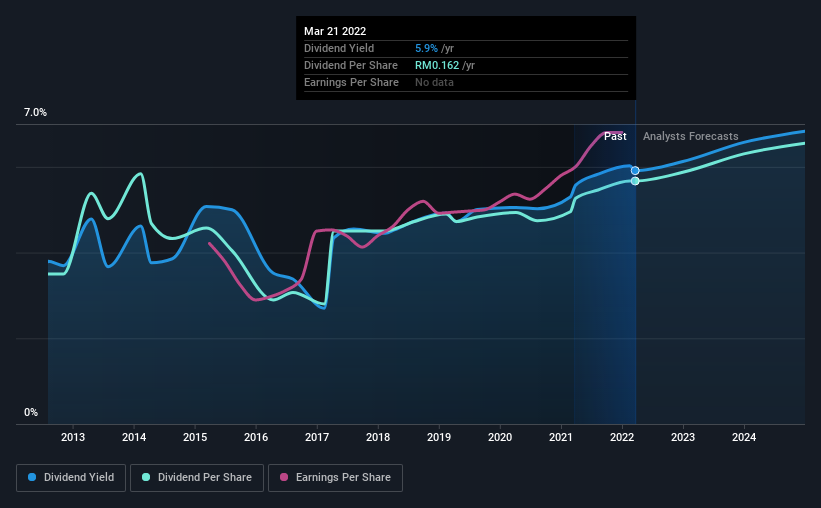
Task: Click the Dividend Per Share row label in the tooltip
Action: tap(351, 65)
